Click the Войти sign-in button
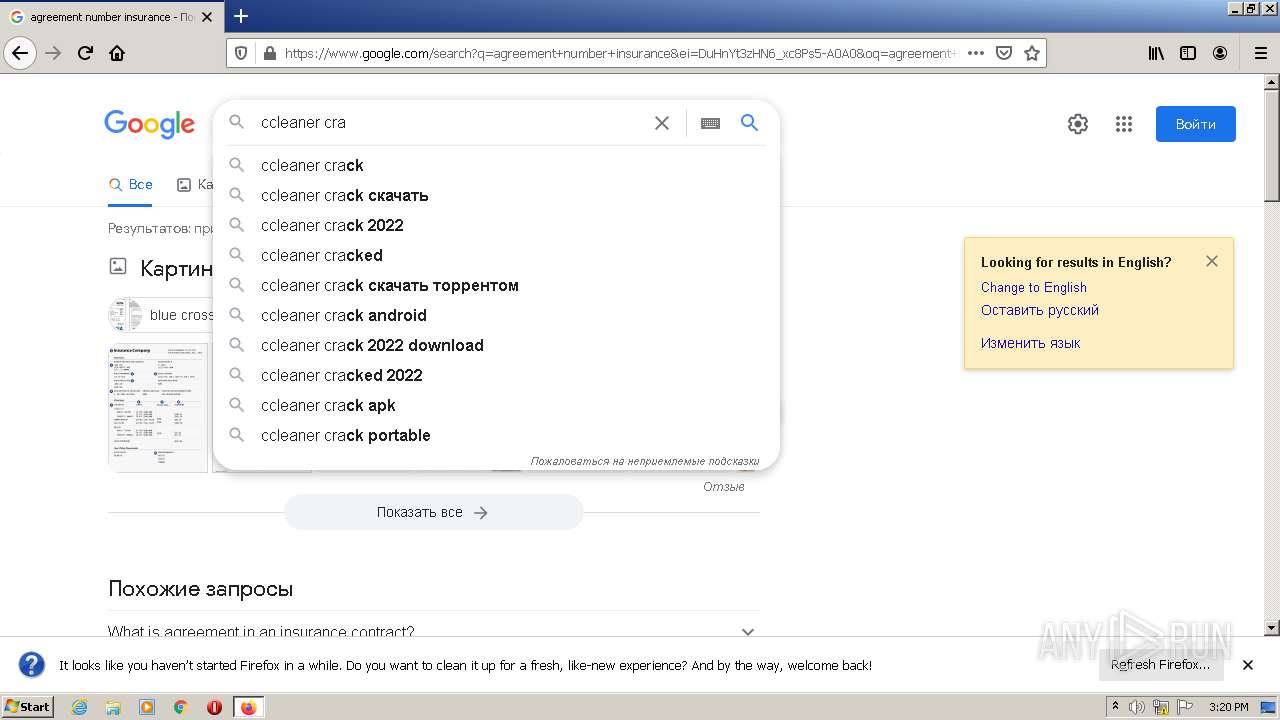The width and height of the screenshot is (1280, 720). coord(1195,124)
